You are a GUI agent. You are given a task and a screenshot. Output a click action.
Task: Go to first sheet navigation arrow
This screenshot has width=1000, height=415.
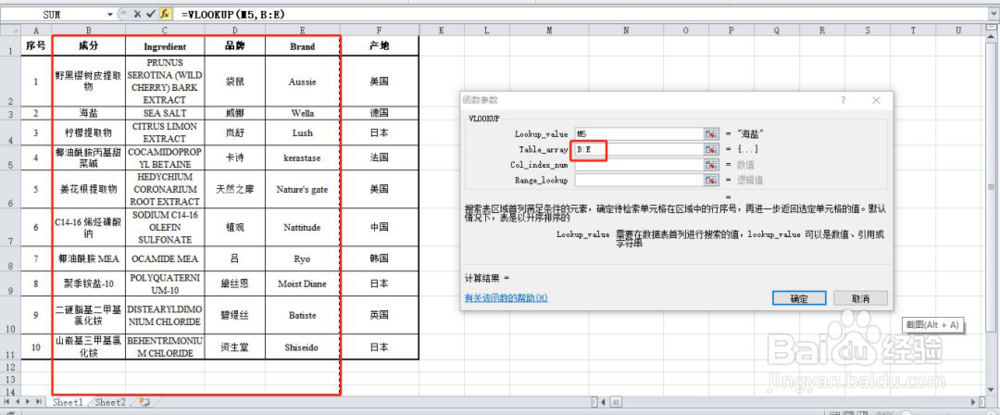pos(7,402)
